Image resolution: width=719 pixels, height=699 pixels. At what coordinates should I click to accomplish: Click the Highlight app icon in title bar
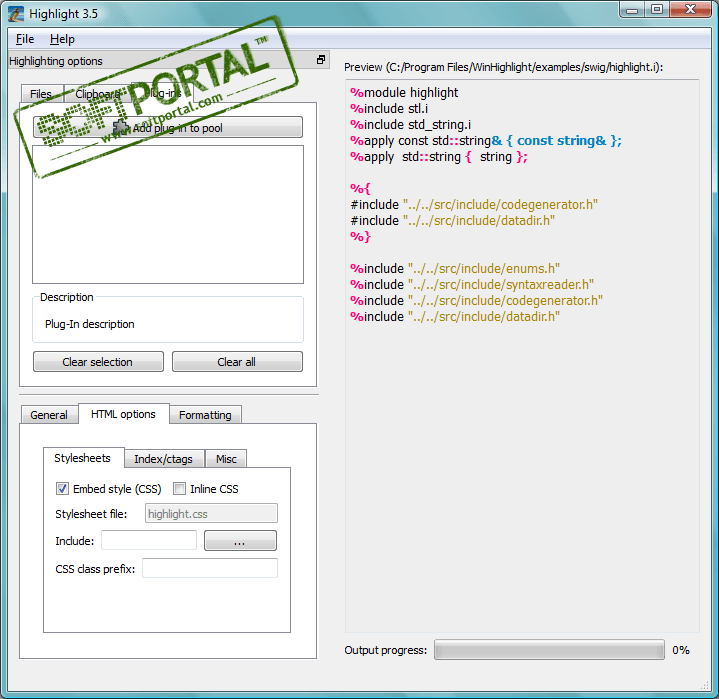pos(15,14)
